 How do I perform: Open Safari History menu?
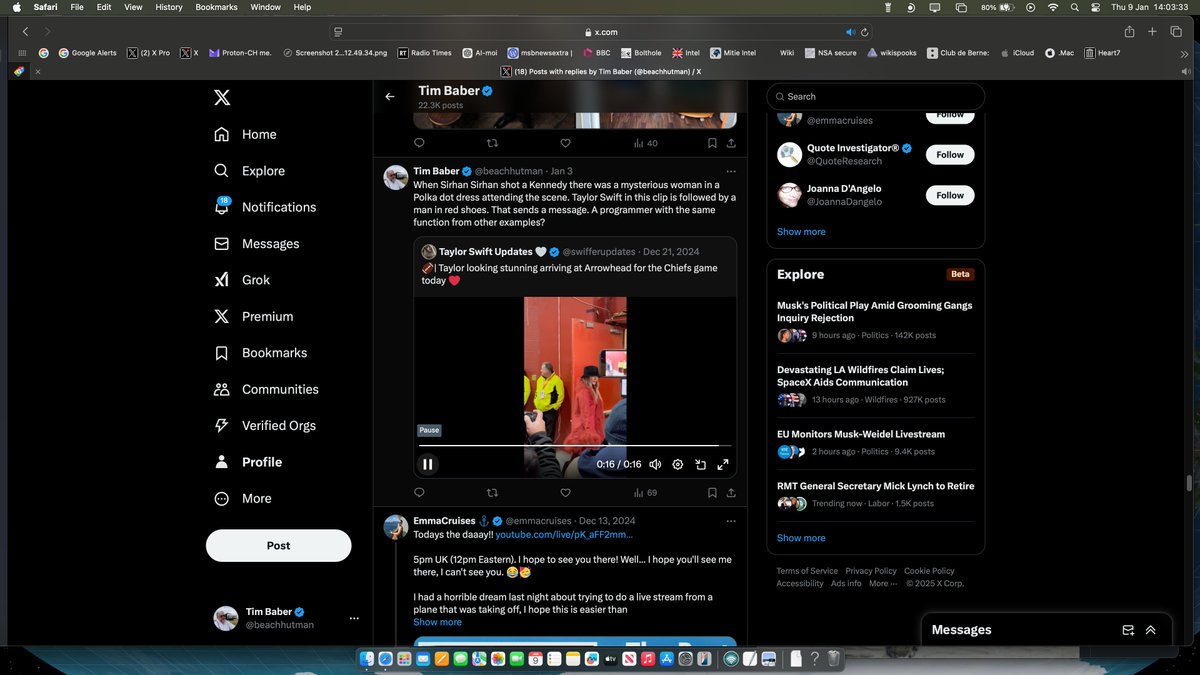click(x=169, y=7)
